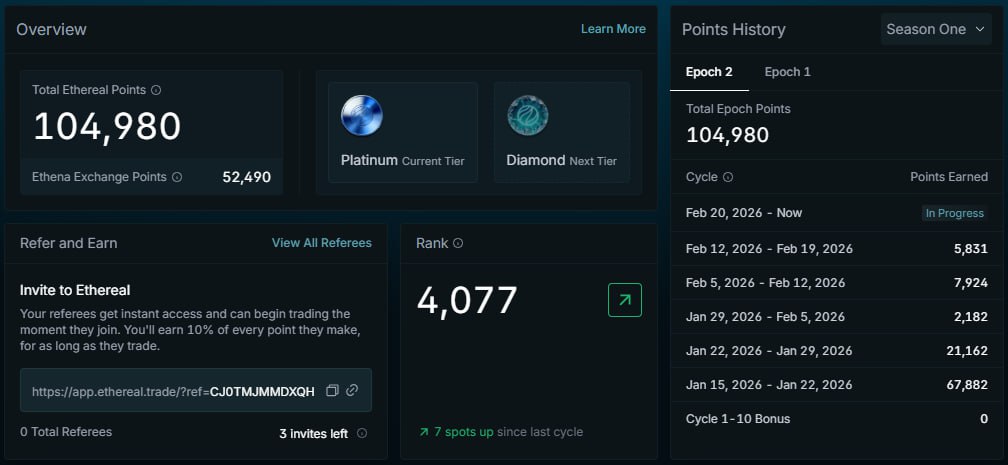The height and width of the screenshot is (465, 1008).
Task: Click the In Progress status badge
Action: 954,213
